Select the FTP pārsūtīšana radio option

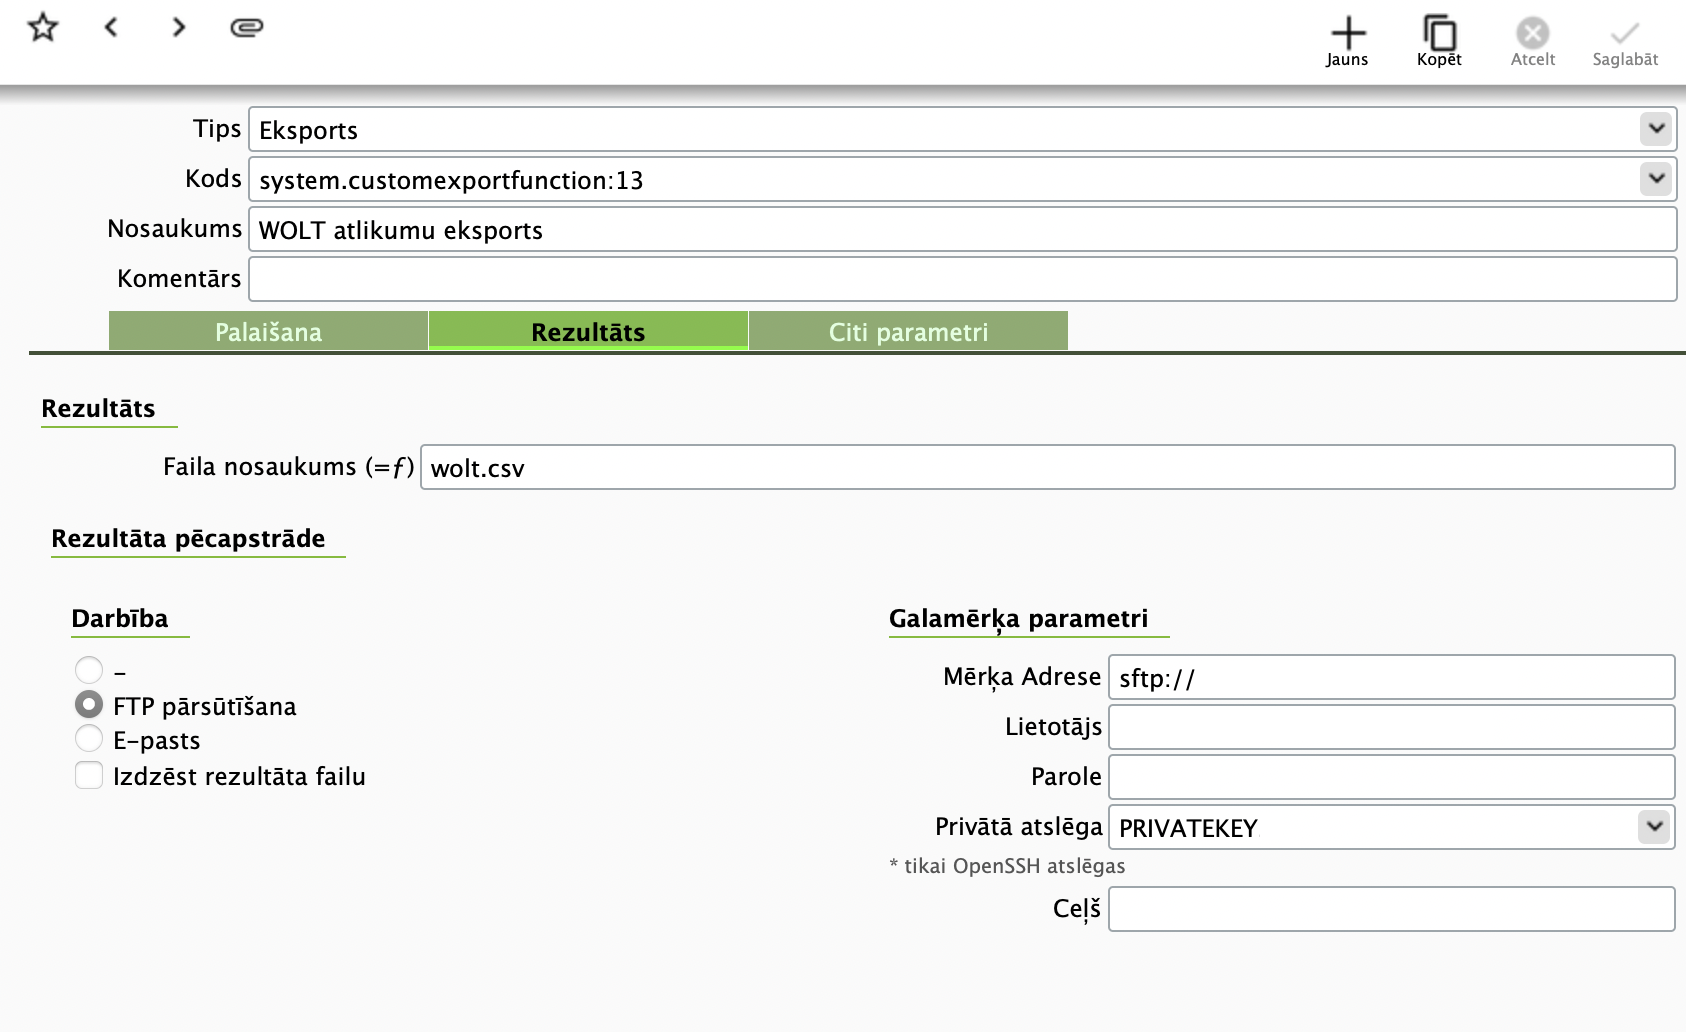89,705
